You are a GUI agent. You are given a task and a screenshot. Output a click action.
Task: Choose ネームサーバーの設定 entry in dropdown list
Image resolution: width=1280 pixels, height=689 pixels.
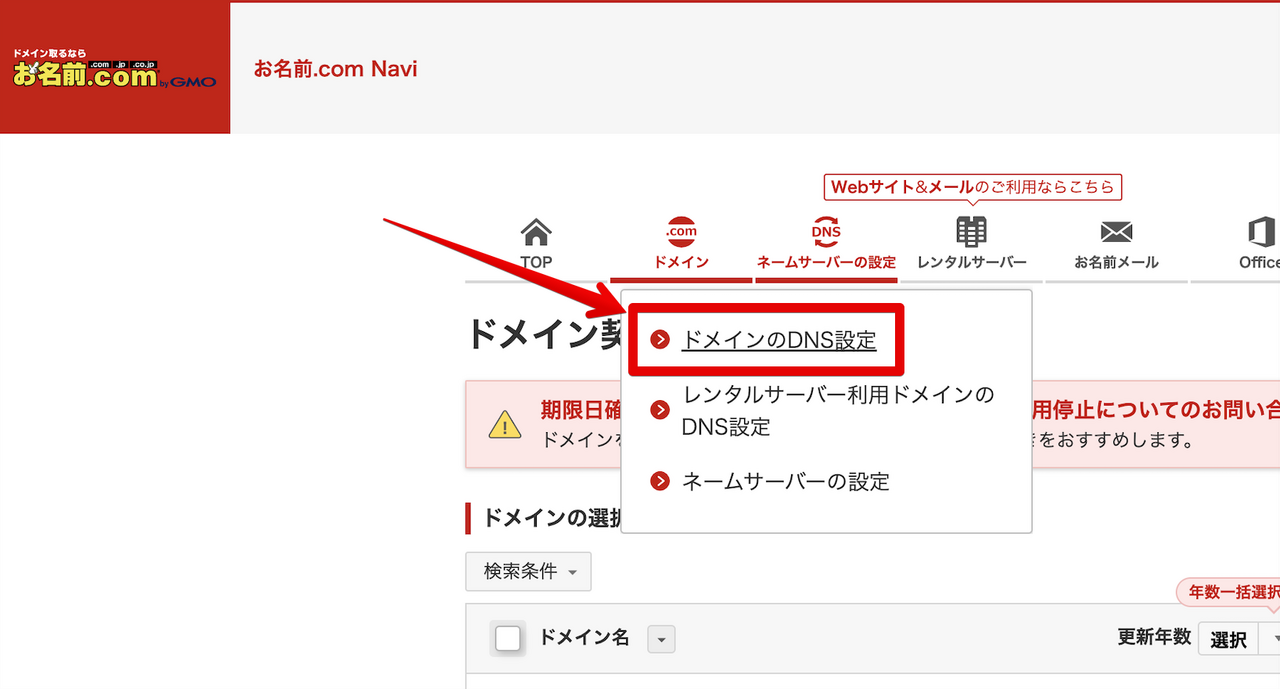(x=785, y=481)
